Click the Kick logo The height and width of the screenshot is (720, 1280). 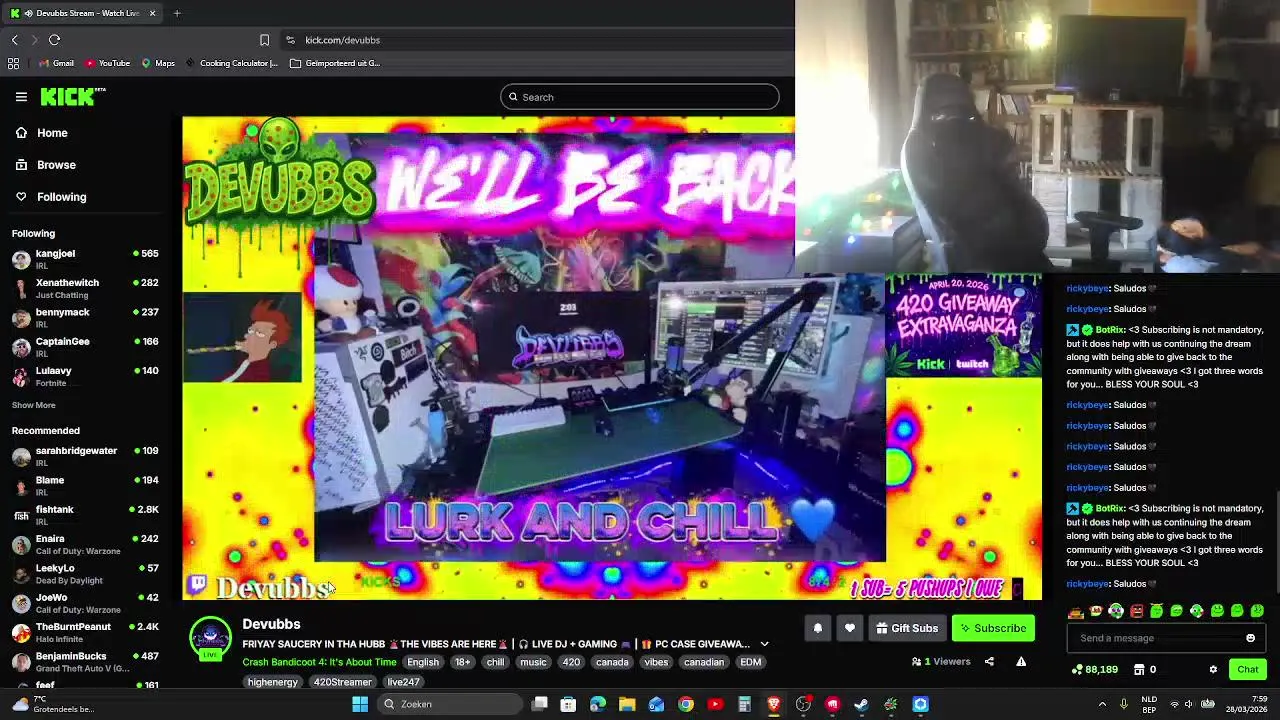click(x=73, y=97)
